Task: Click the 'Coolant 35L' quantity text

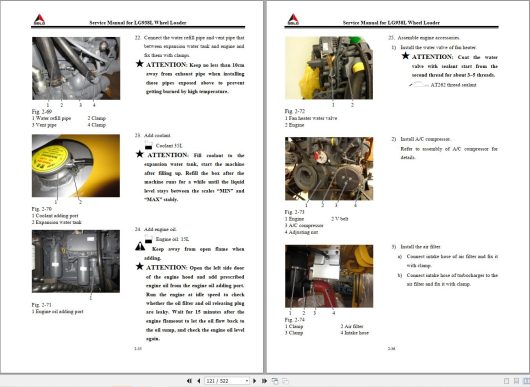Action: pos(169,146)
